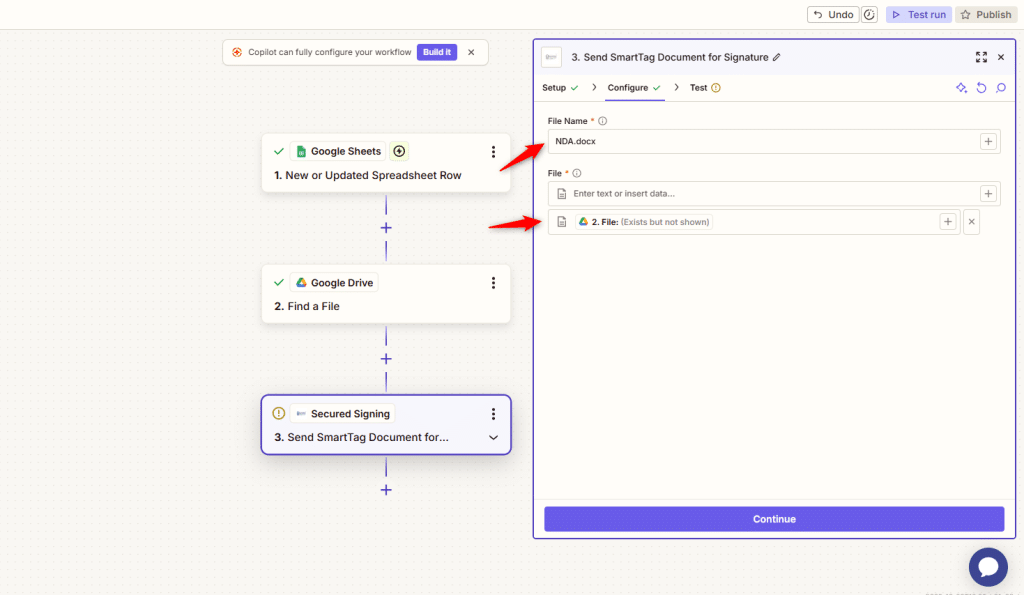Click the Configure step checkmark indicator
Viewport: 1024px width, 595px height.
pyautogui.click(x=659, y=87)
